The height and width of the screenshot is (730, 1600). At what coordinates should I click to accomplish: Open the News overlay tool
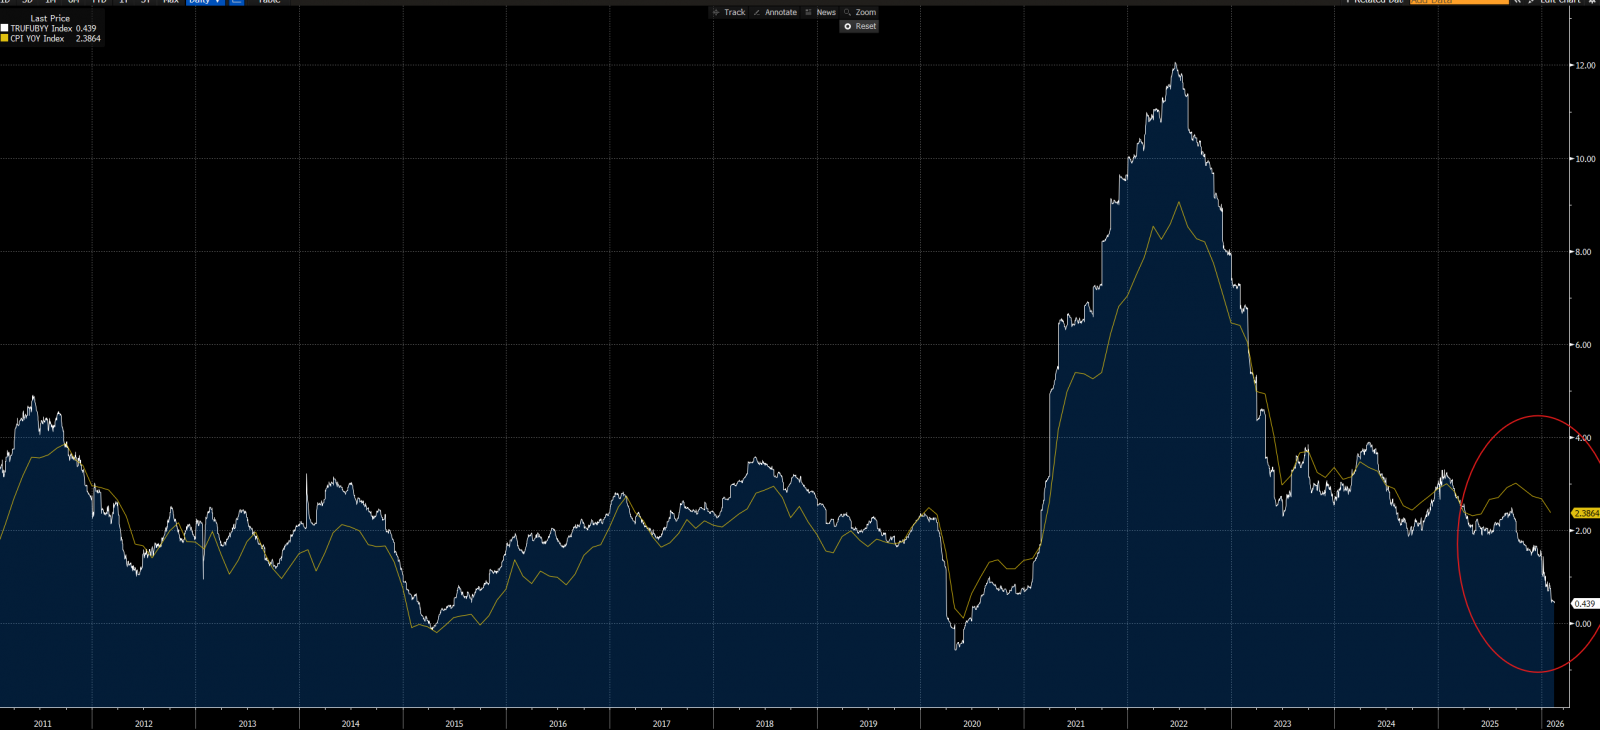click(x=820, y=12)
